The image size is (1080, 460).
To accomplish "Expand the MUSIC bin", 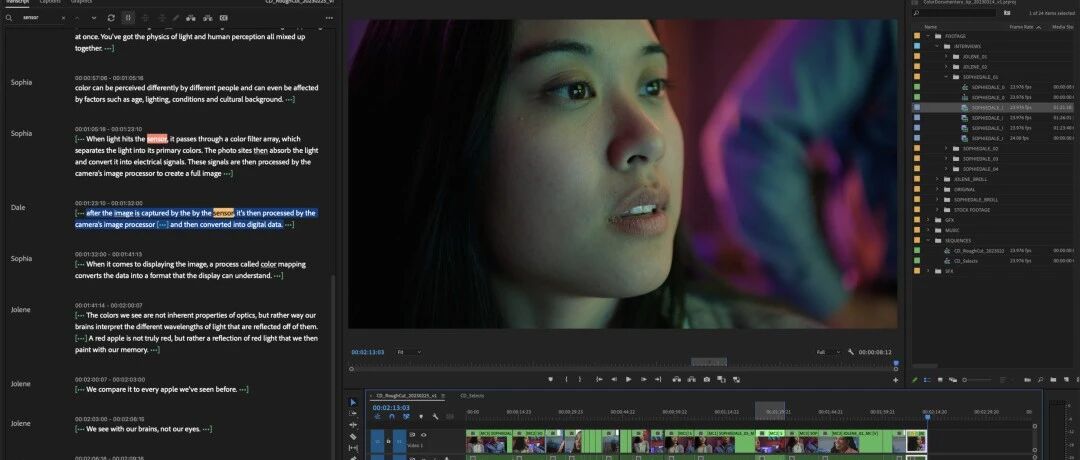I will 928,230.
